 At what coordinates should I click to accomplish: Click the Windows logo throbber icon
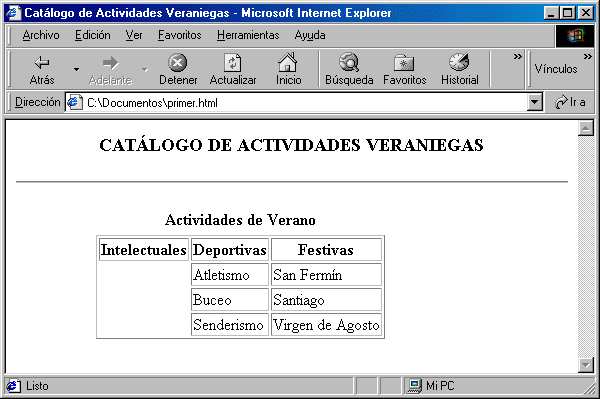tap(575, 36)
